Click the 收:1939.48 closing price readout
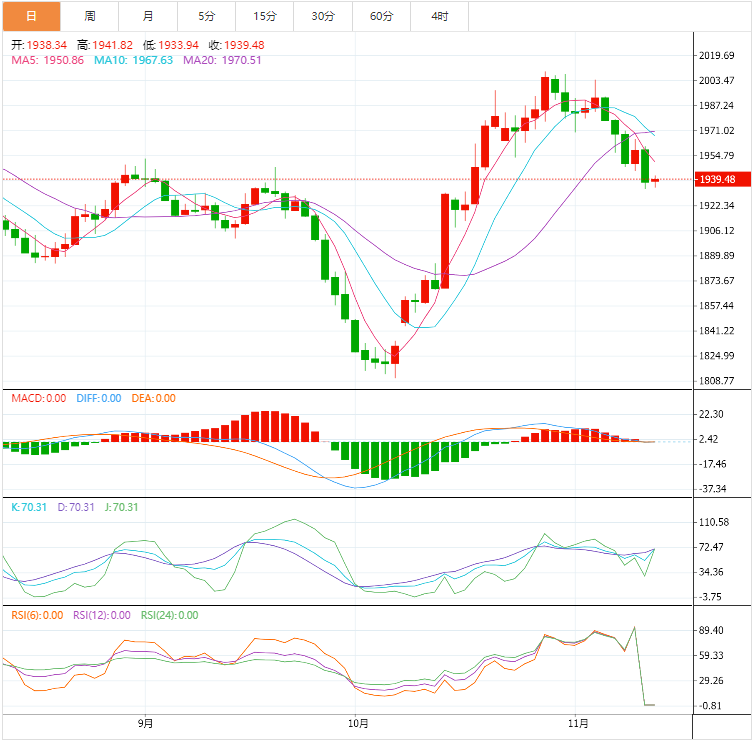753x742 pixels. pos(236,45)
